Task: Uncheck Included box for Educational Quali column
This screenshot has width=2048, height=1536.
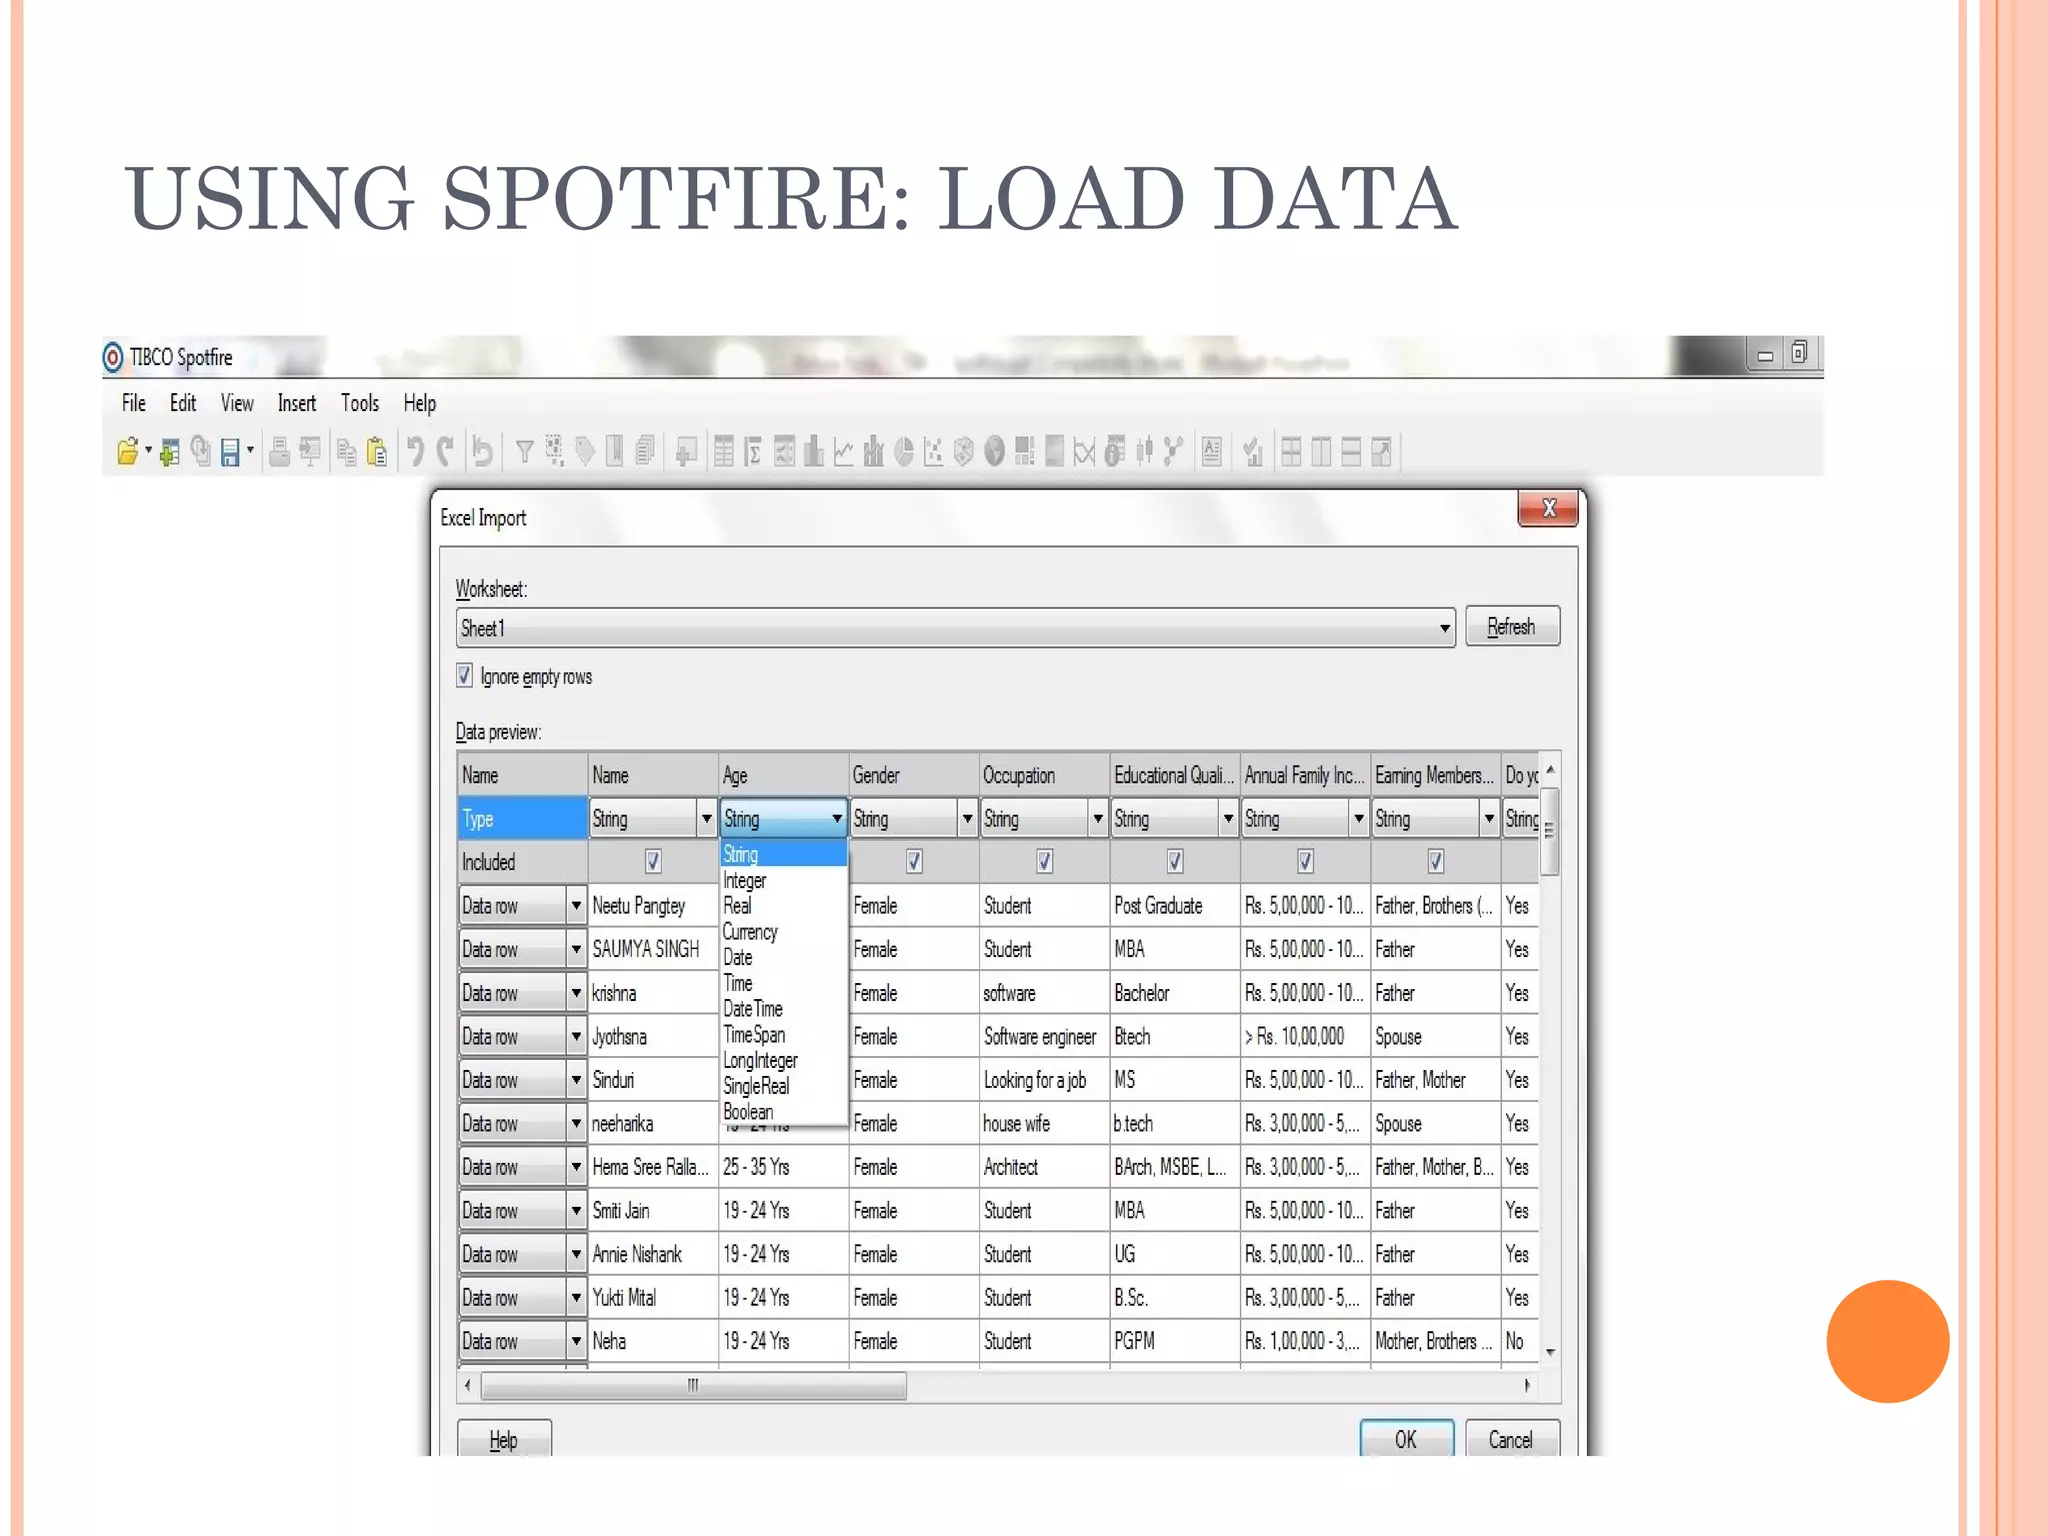Action: coord(1175,861)
